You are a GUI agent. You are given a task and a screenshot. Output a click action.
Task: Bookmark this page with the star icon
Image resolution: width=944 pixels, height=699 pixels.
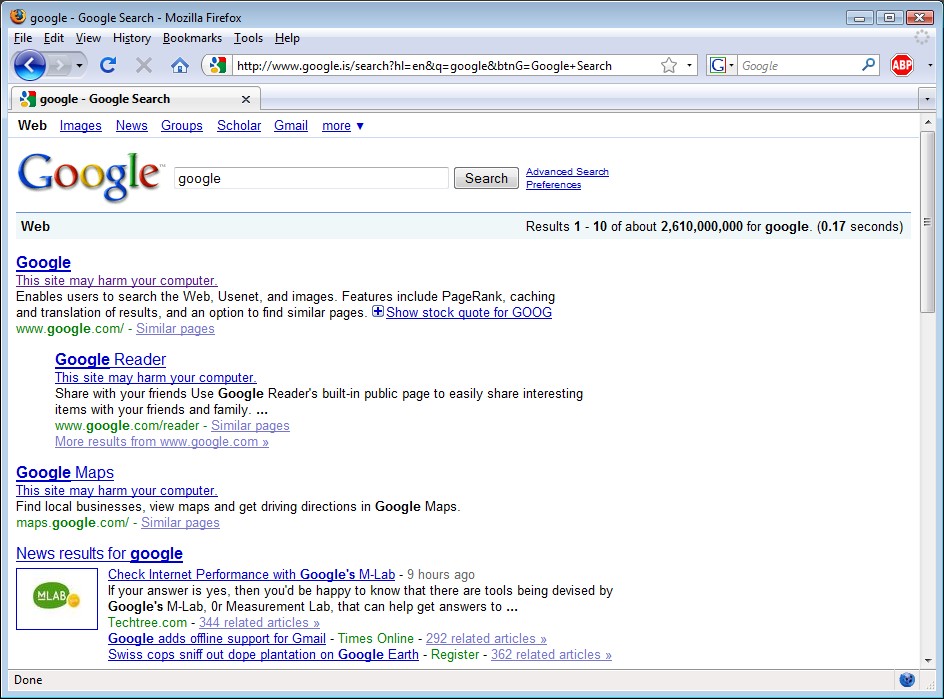pos(669,65)
